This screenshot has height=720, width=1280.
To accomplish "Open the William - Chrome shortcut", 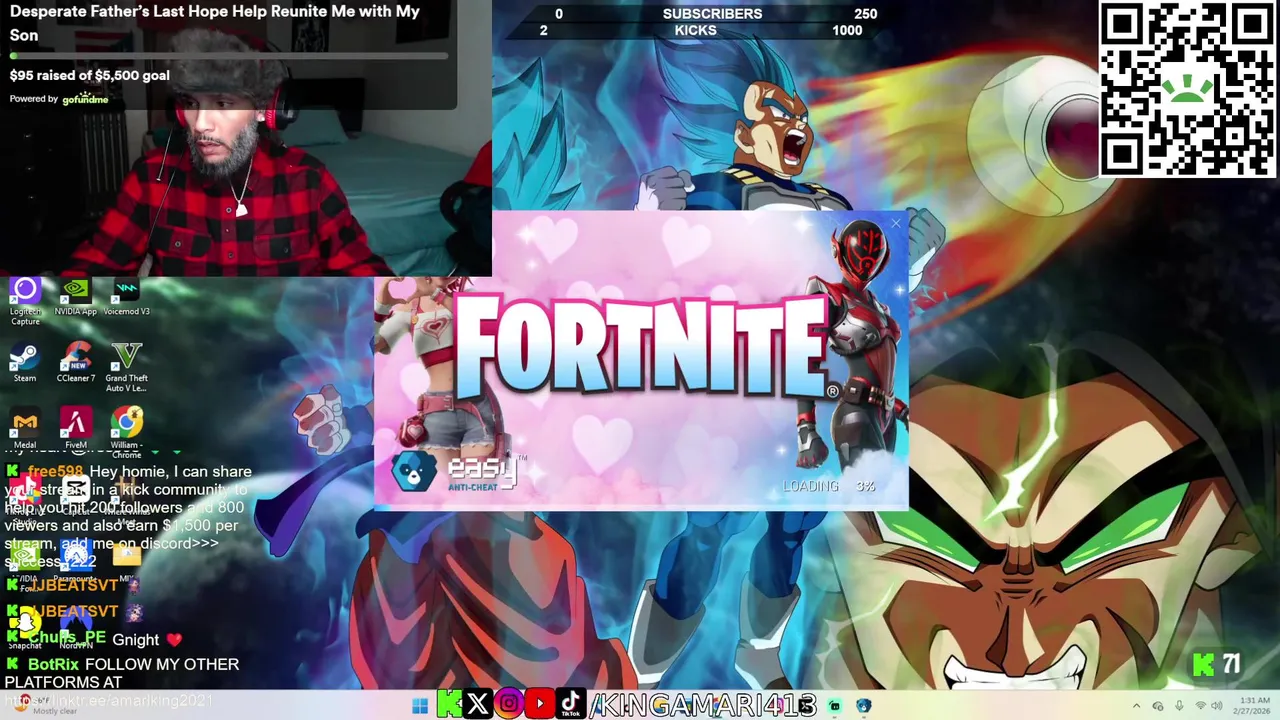I will click(x=126, y=434).
